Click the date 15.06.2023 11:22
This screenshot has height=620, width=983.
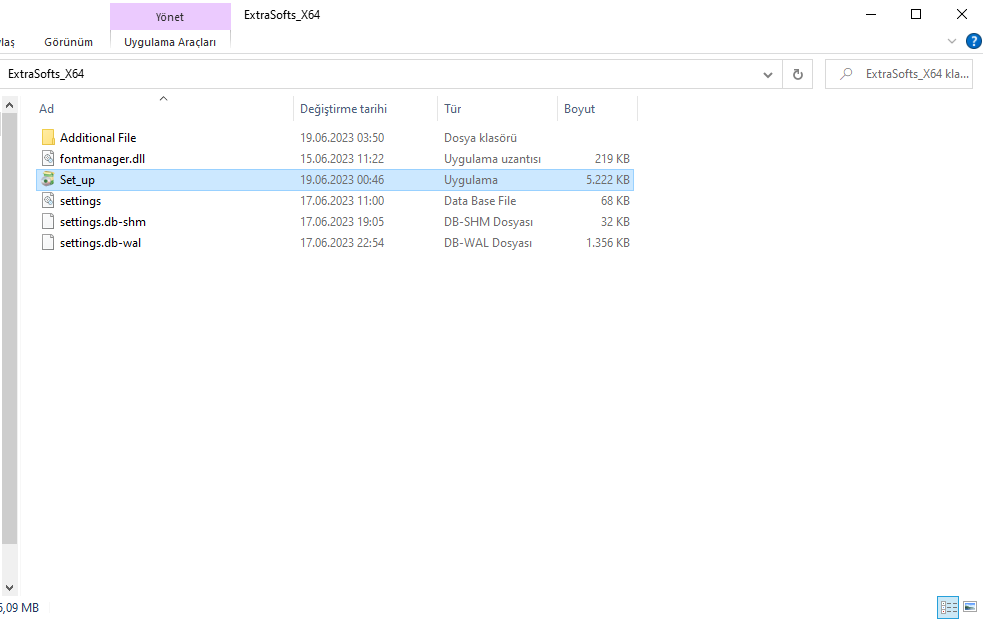342,159
